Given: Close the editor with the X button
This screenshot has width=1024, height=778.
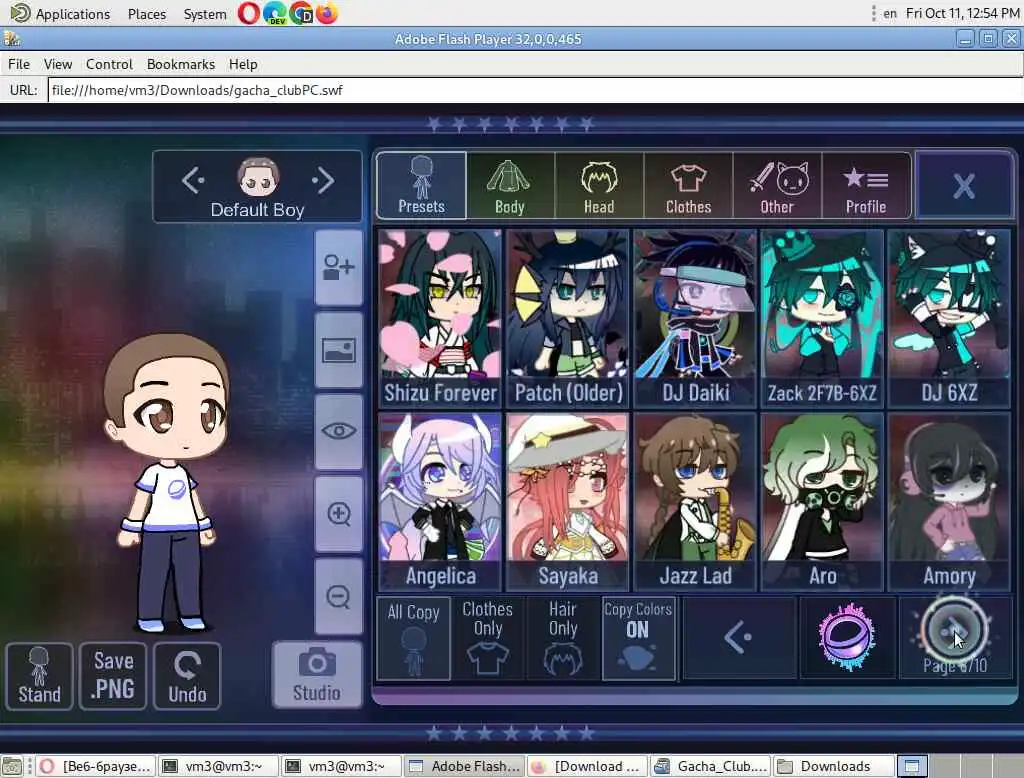Looking at the screenshot, I should (x=964, y=186).
